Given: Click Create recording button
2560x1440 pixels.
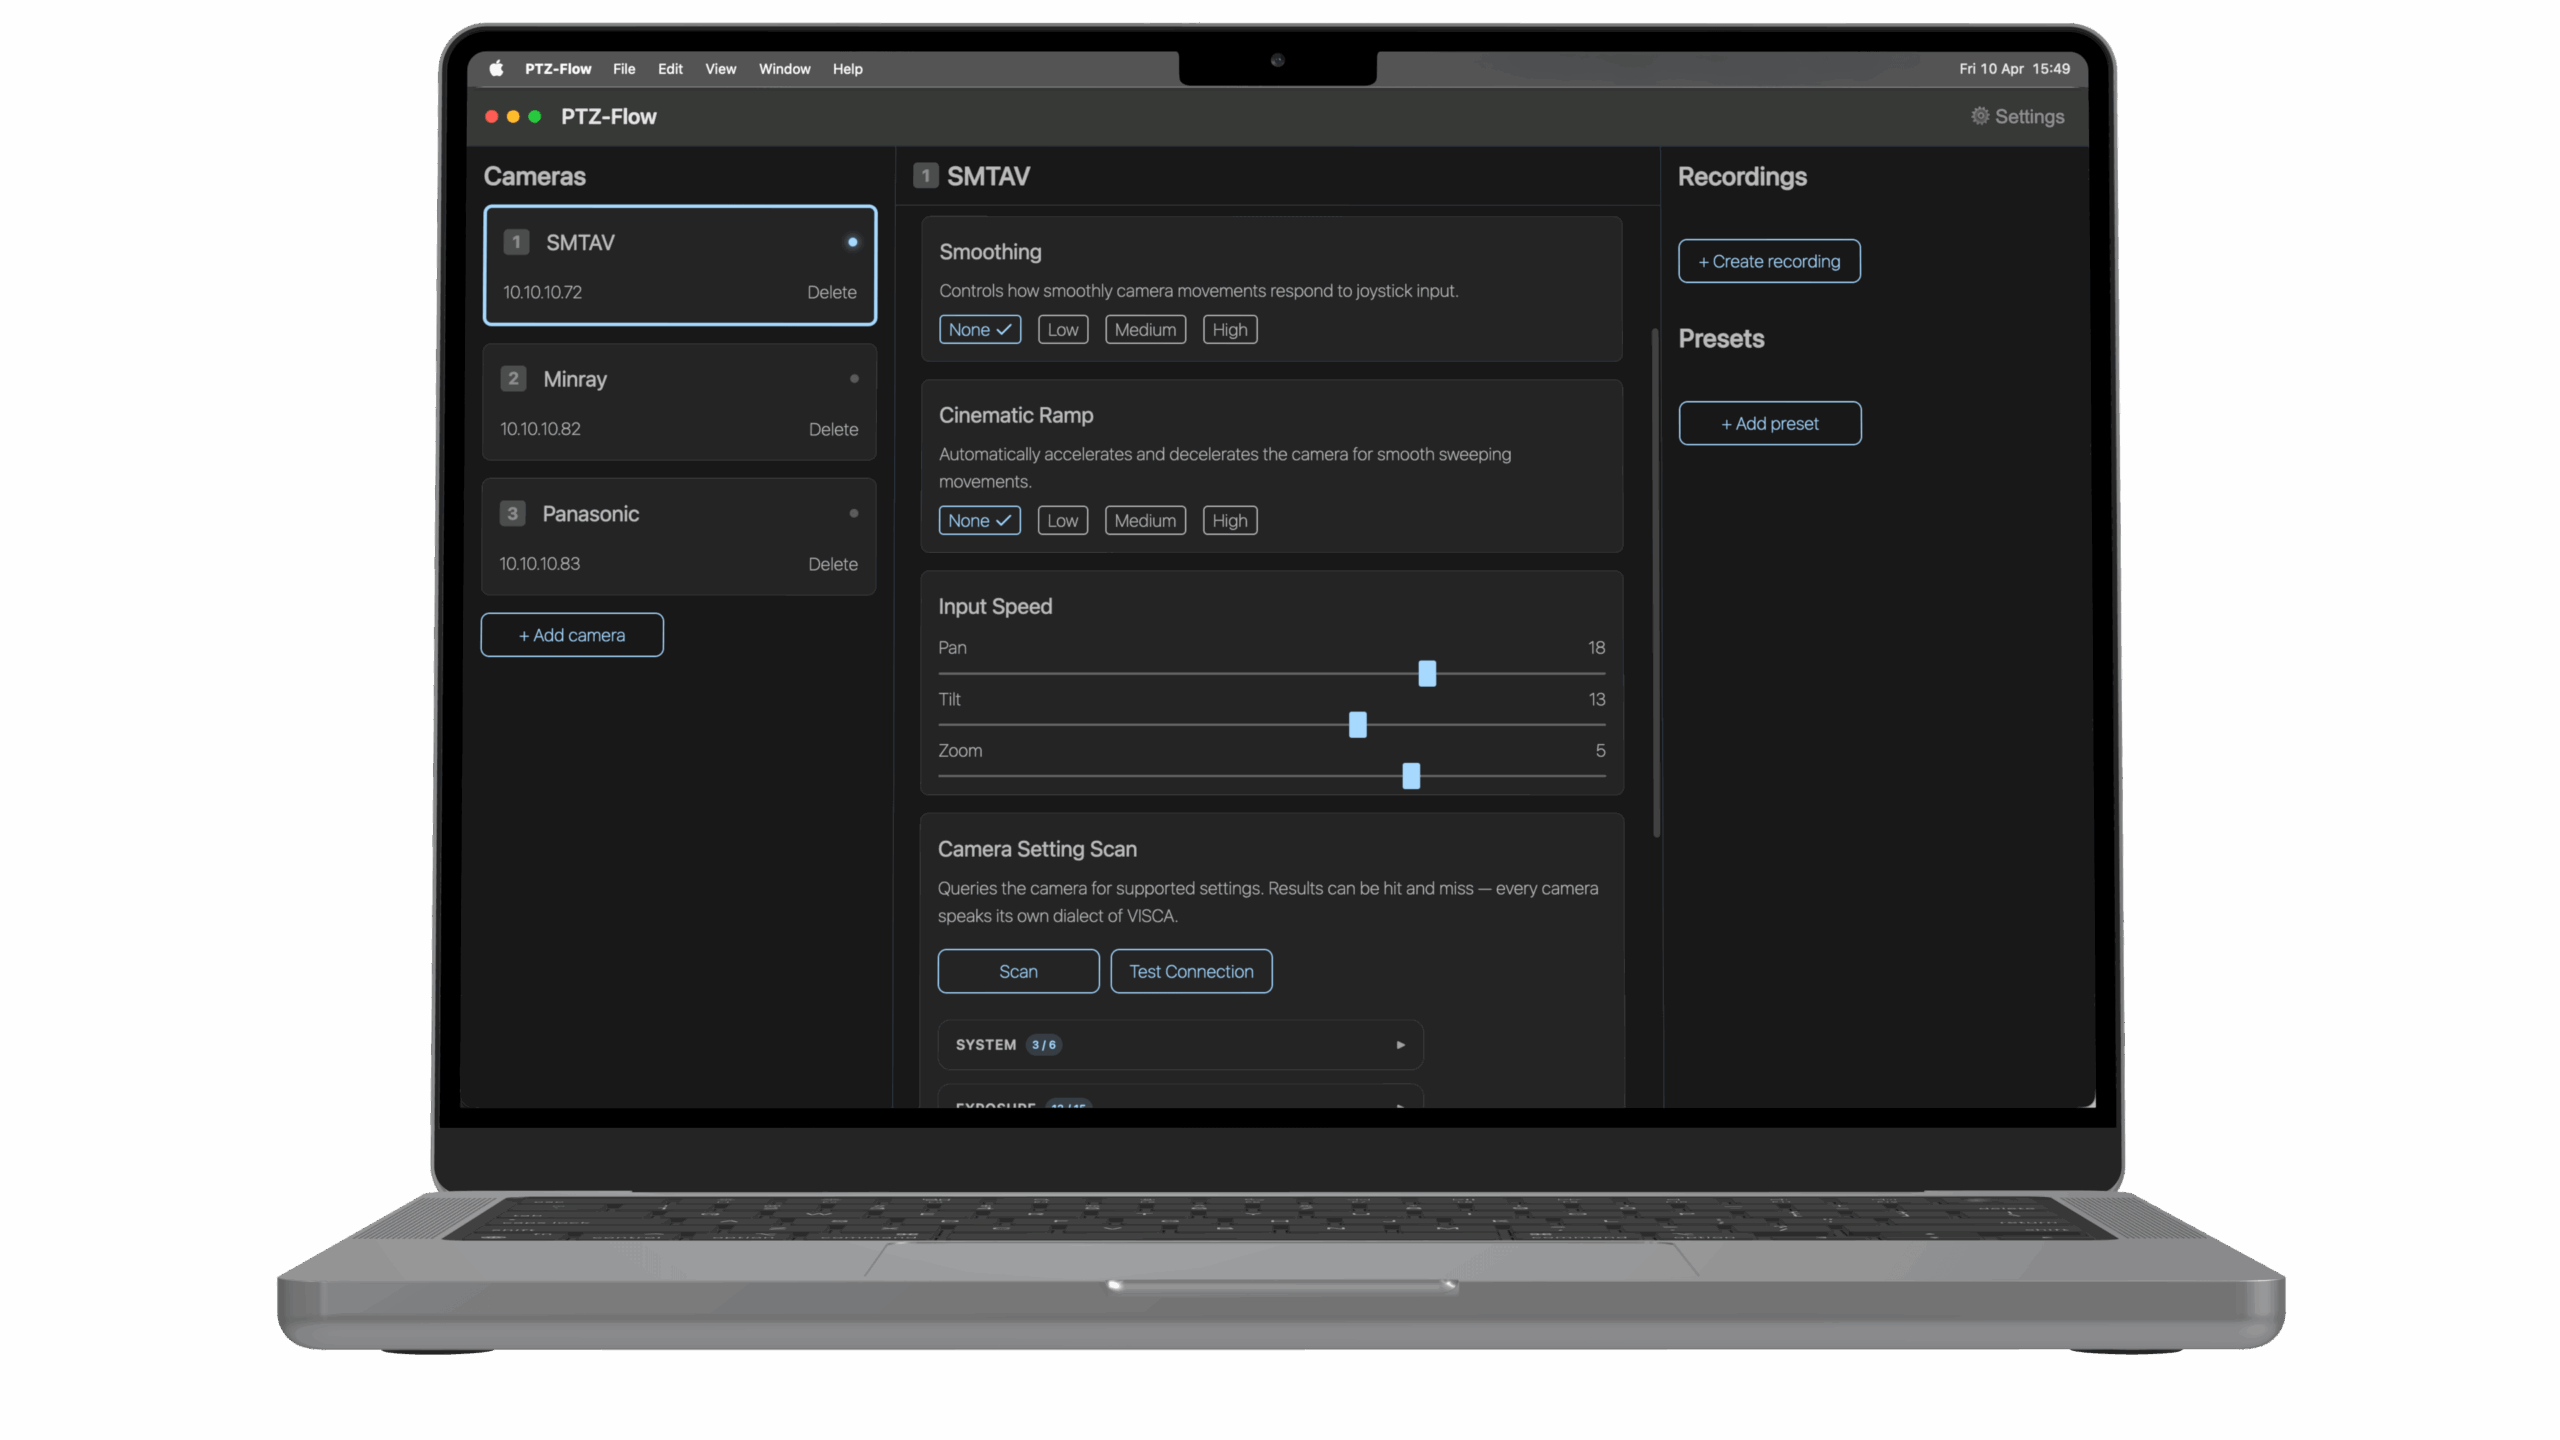Looking at the screenshot, I should tap(1768, 261).
